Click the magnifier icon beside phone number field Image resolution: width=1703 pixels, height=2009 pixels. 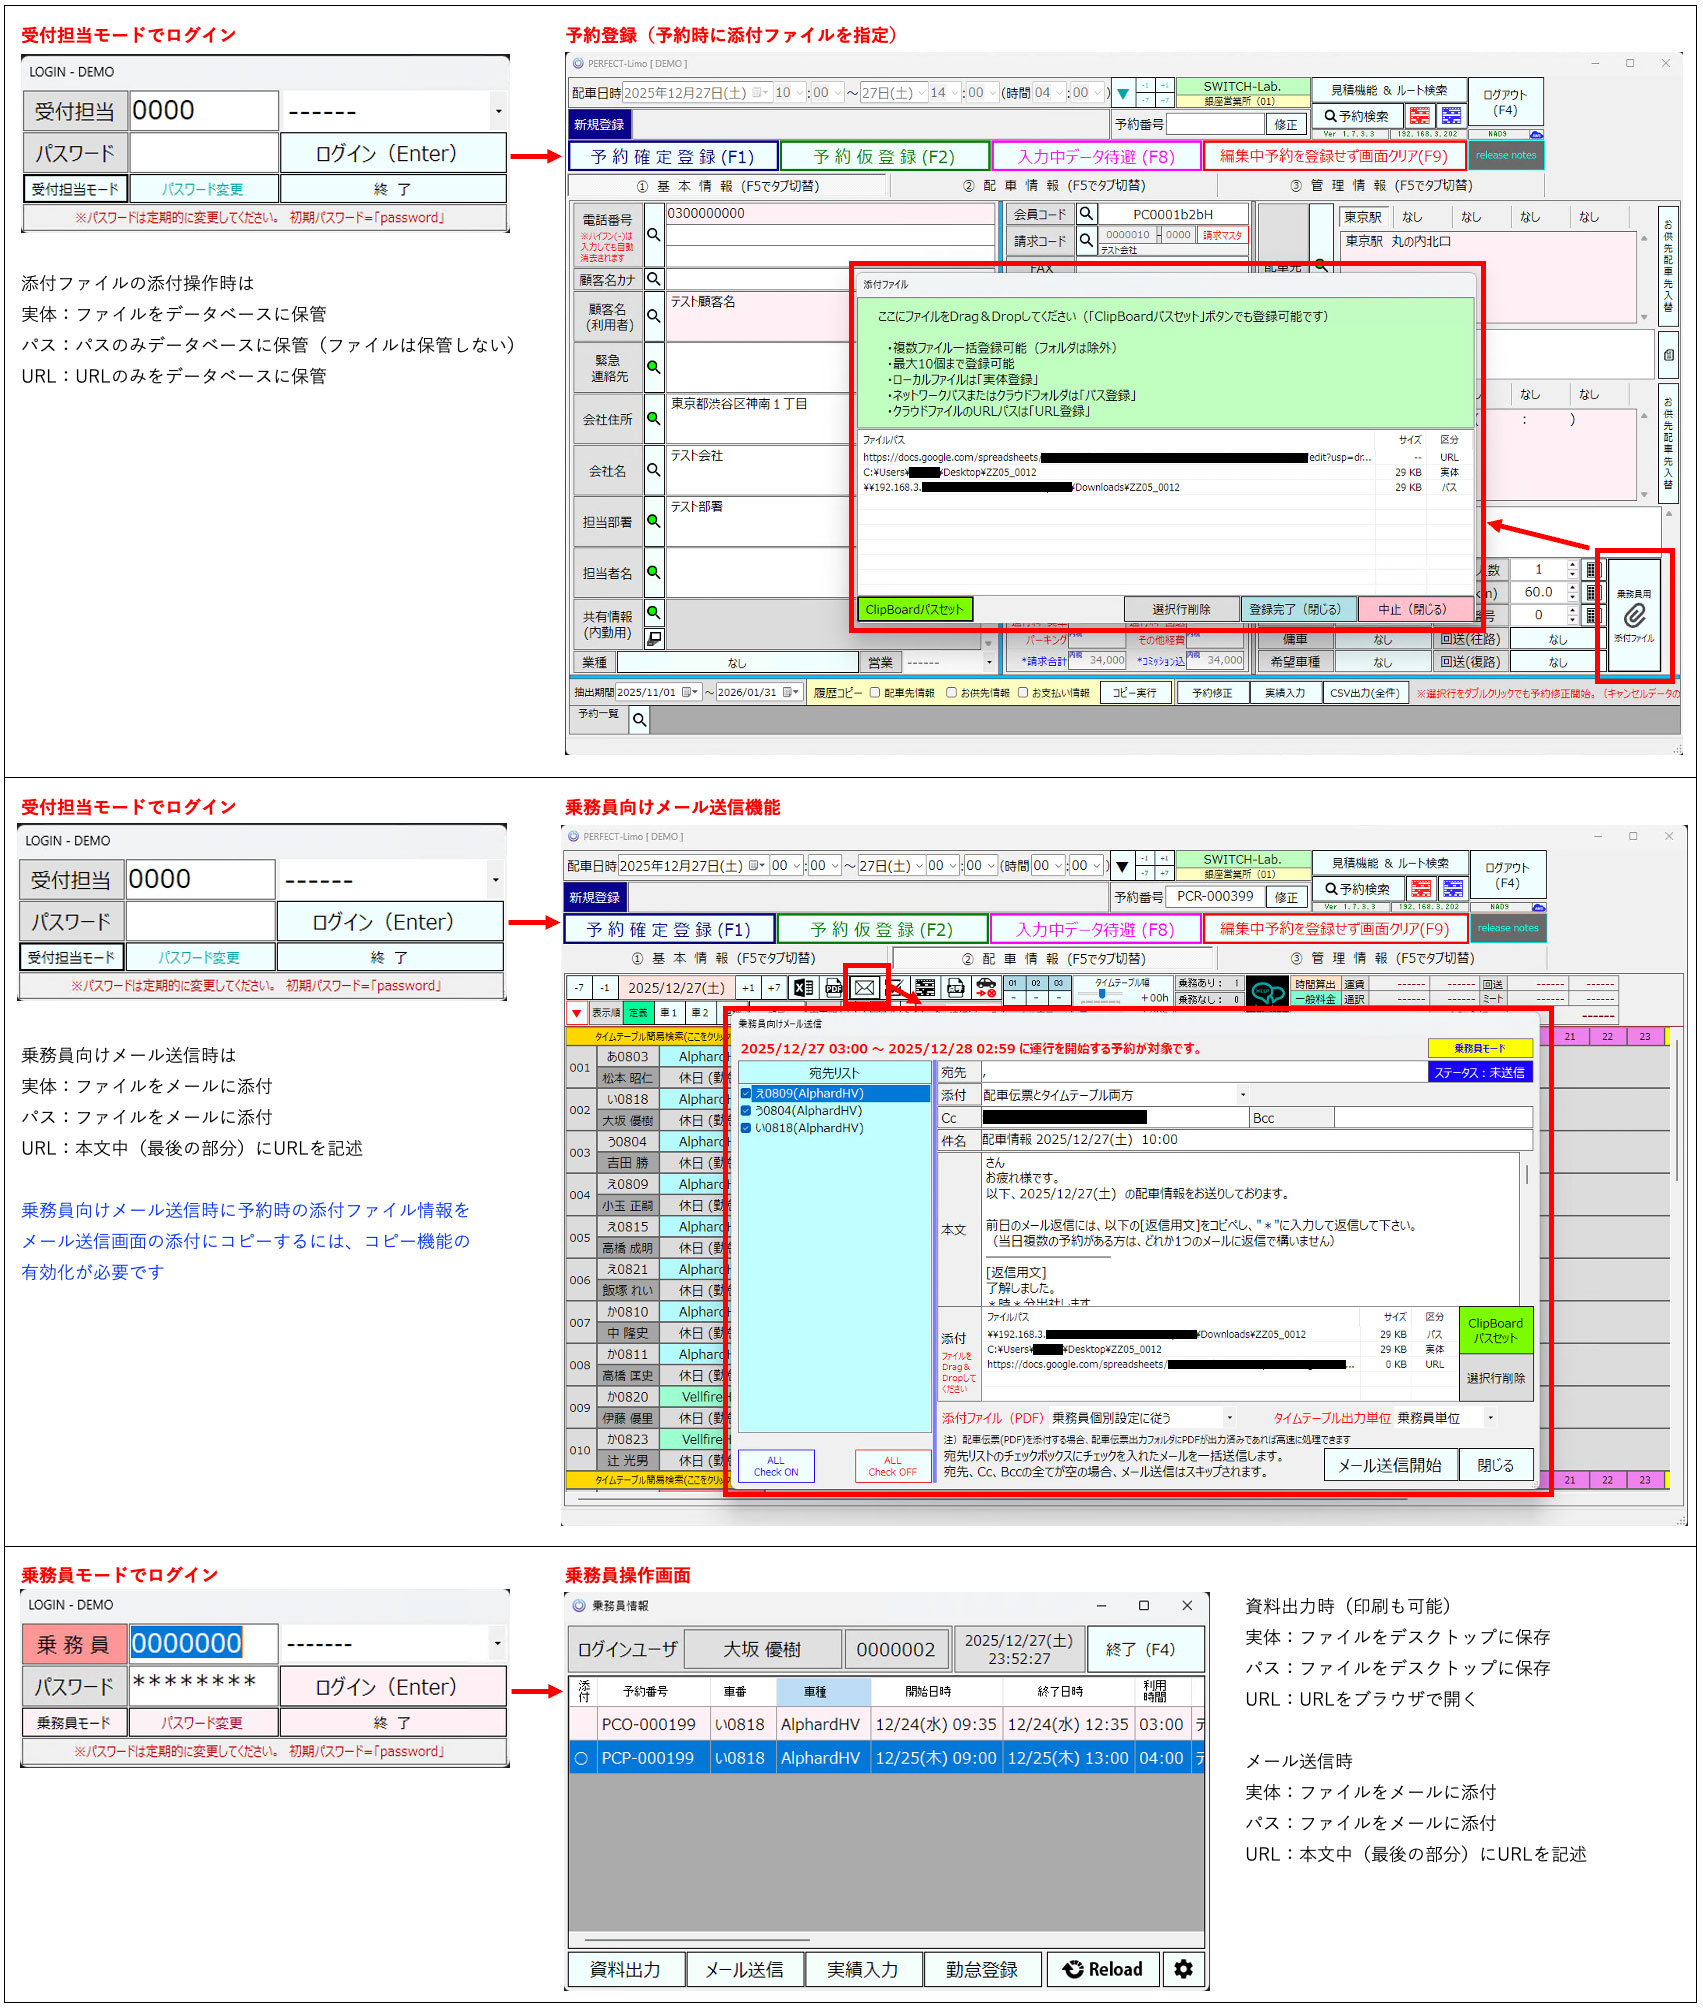(653, 234)
